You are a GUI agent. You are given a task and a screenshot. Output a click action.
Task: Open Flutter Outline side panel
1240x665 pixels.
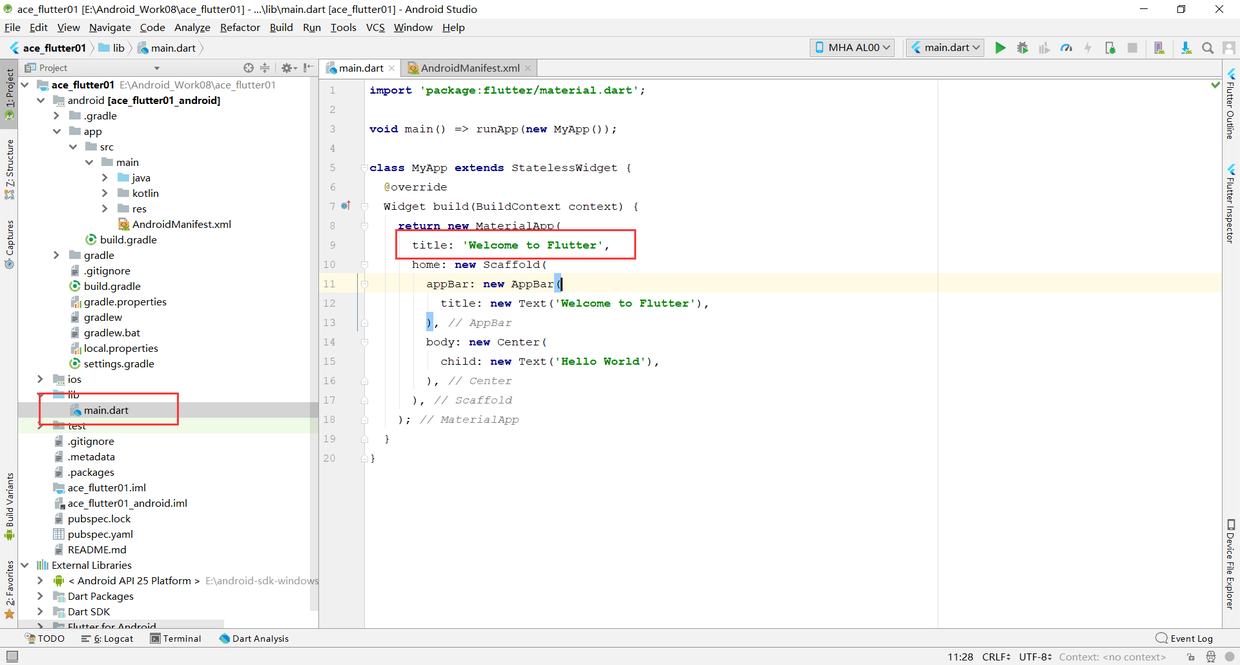point(1230,104)
